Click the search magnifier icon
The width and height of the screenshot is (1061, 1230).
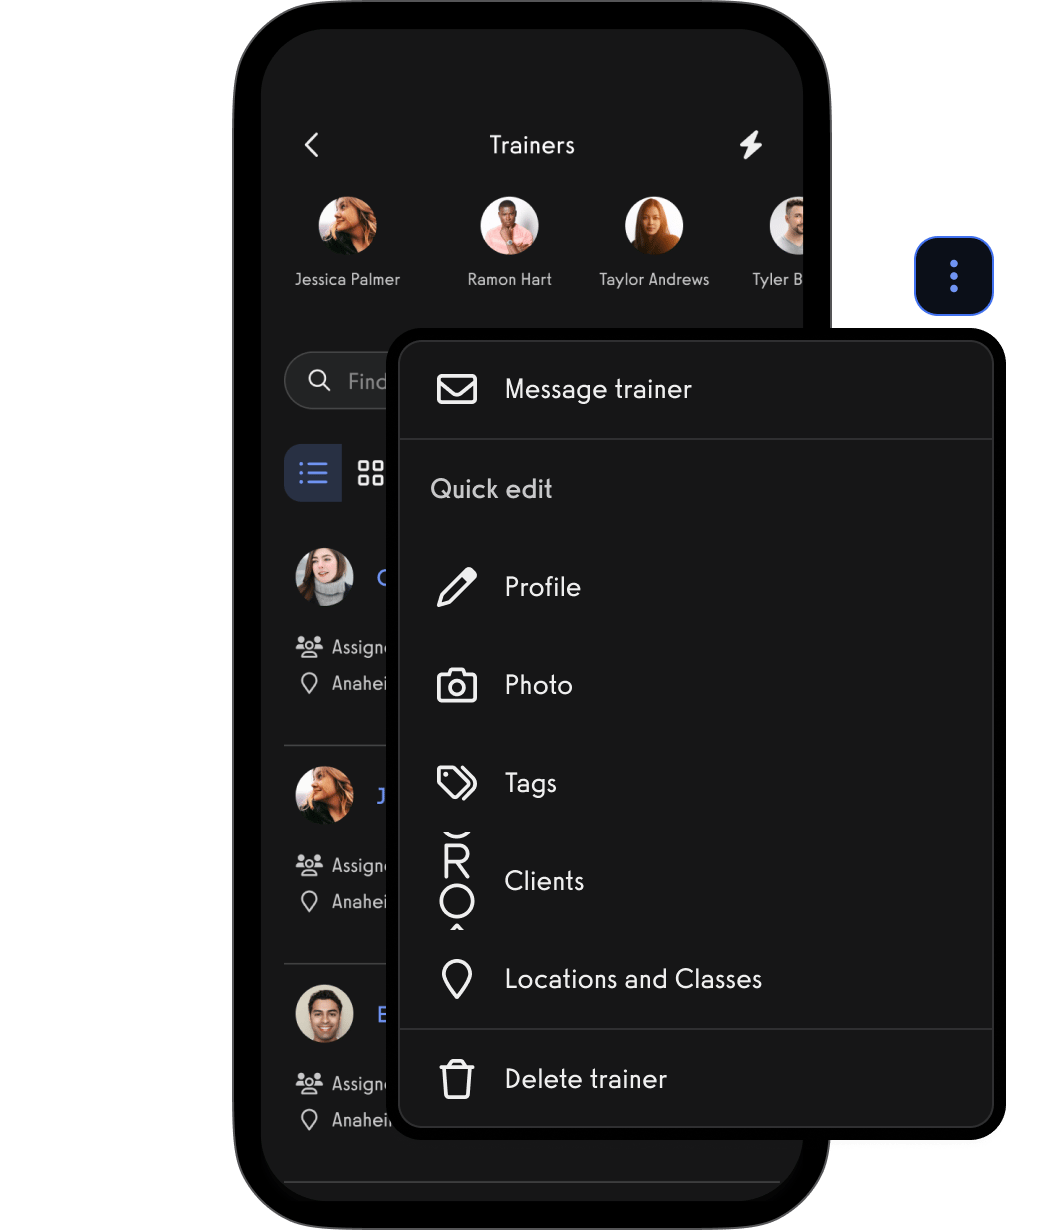pos(319,380)
